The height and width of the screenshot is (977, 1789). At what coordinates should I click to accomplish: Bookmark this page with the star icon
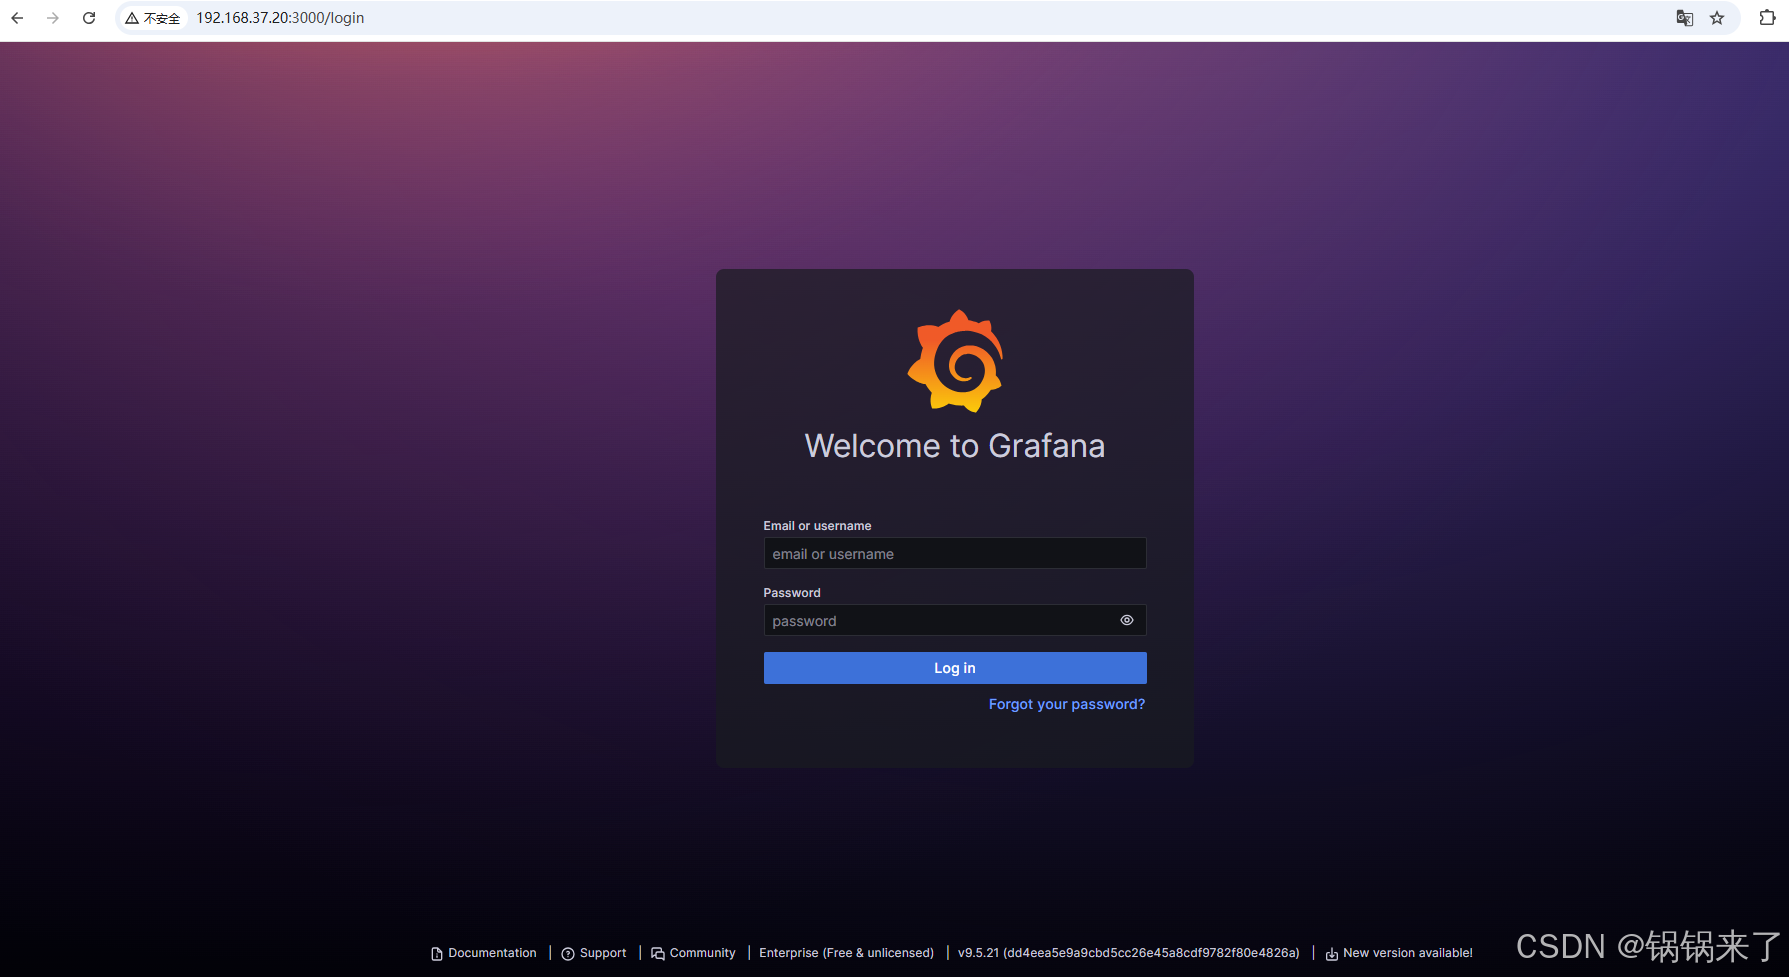click(1717, 18)
